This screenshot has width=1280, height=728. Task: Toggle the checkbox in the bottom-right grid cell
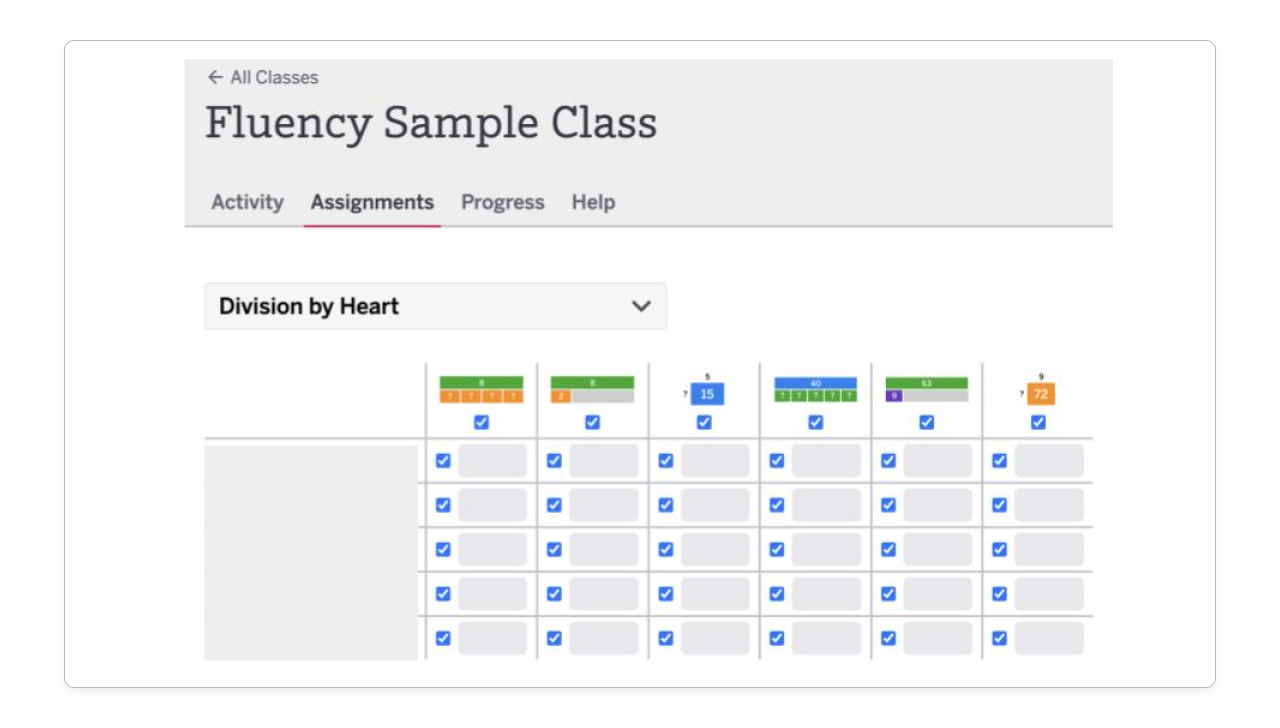(x=1000, y=637)
